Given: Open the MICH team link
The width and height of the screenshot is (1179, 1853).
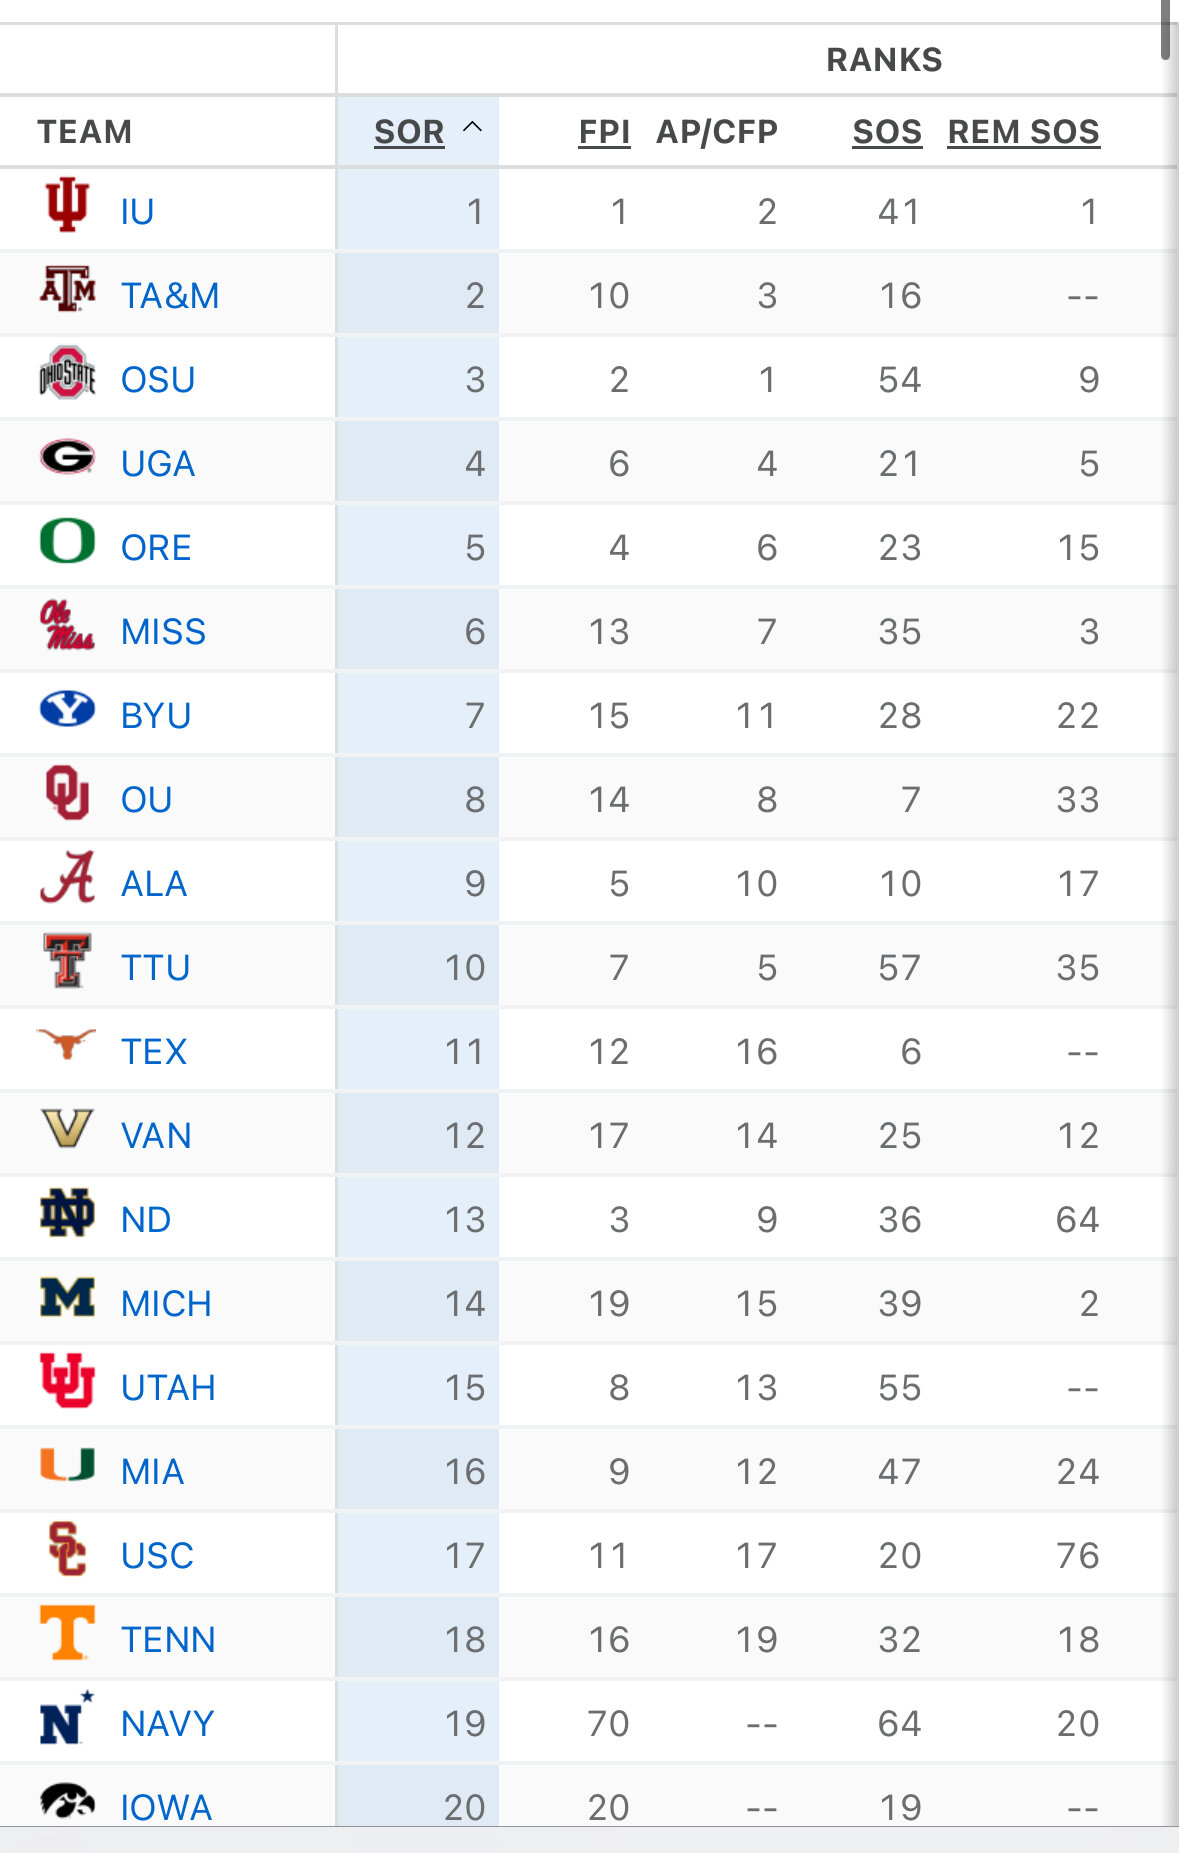Looking at the screenshot, I should tap(166, 1304).
